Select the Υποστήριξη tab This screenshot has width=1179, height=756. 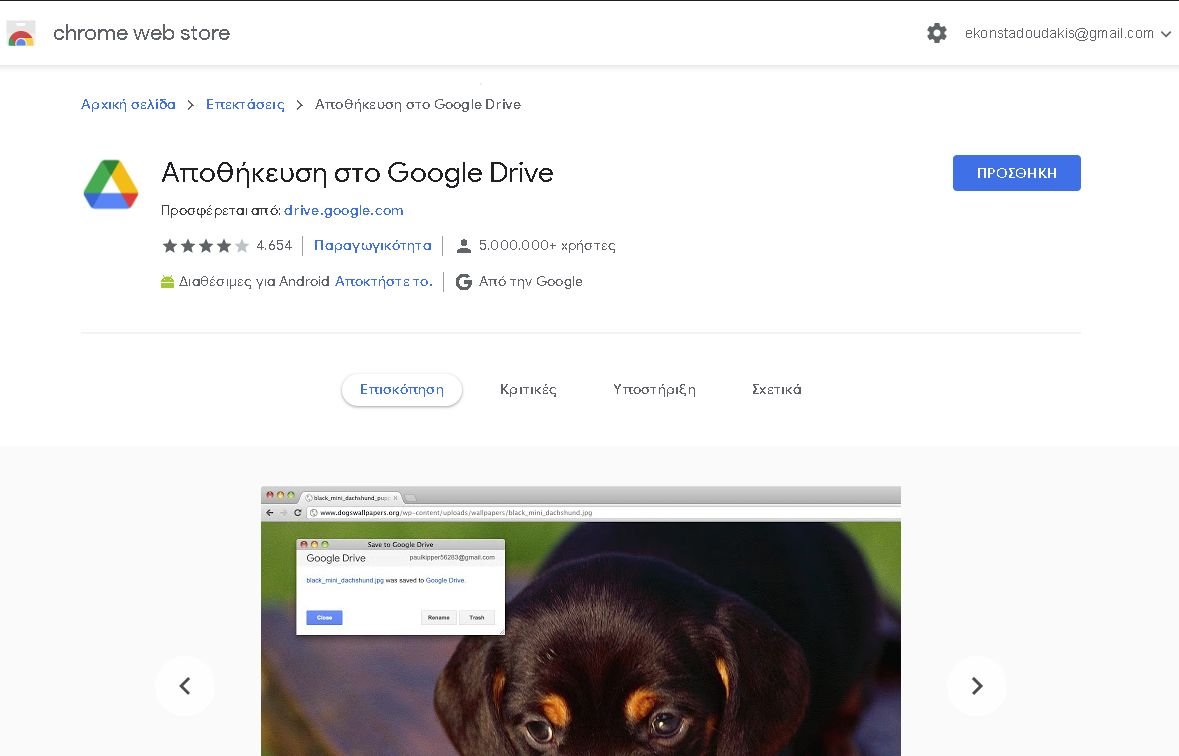(654, 389)
